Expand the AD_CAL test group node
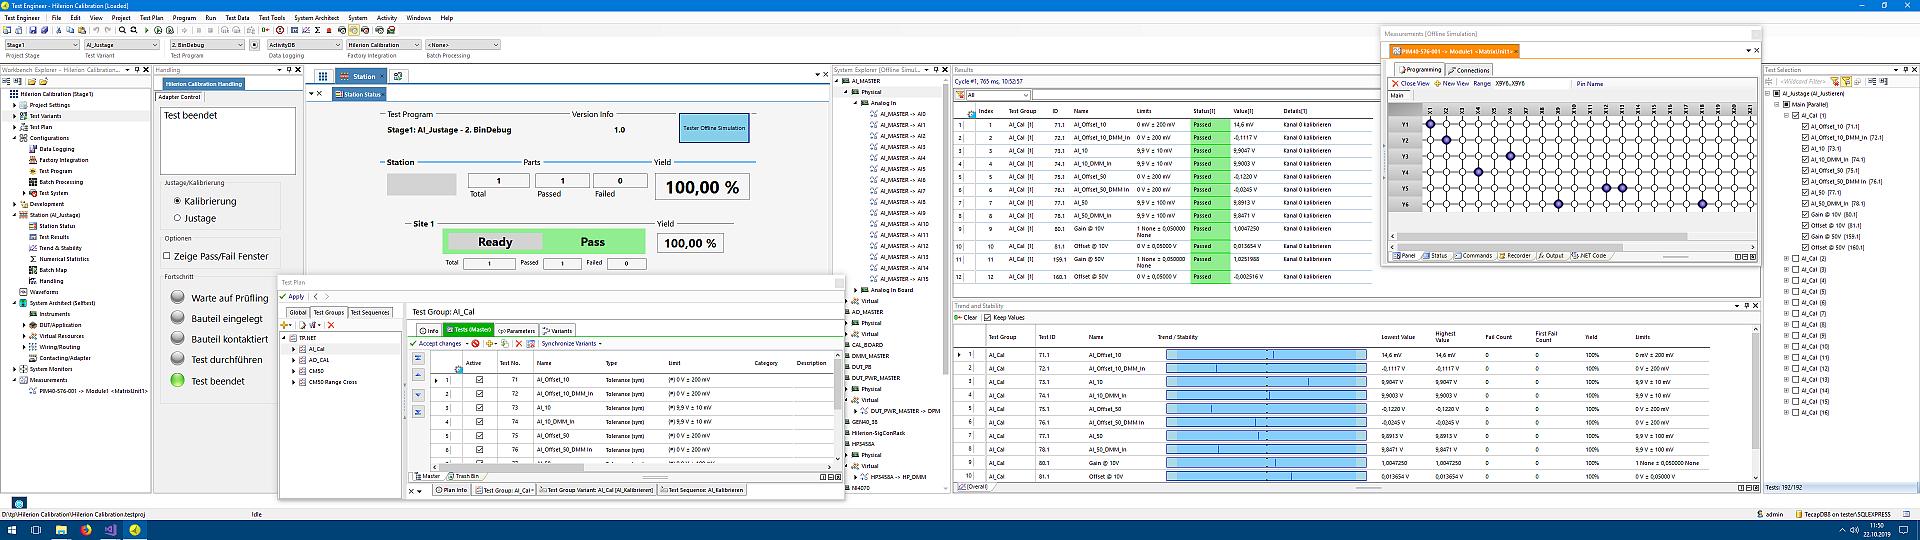Image resolution: width=1920 pixels, height=540 pixels. (294, 360)
